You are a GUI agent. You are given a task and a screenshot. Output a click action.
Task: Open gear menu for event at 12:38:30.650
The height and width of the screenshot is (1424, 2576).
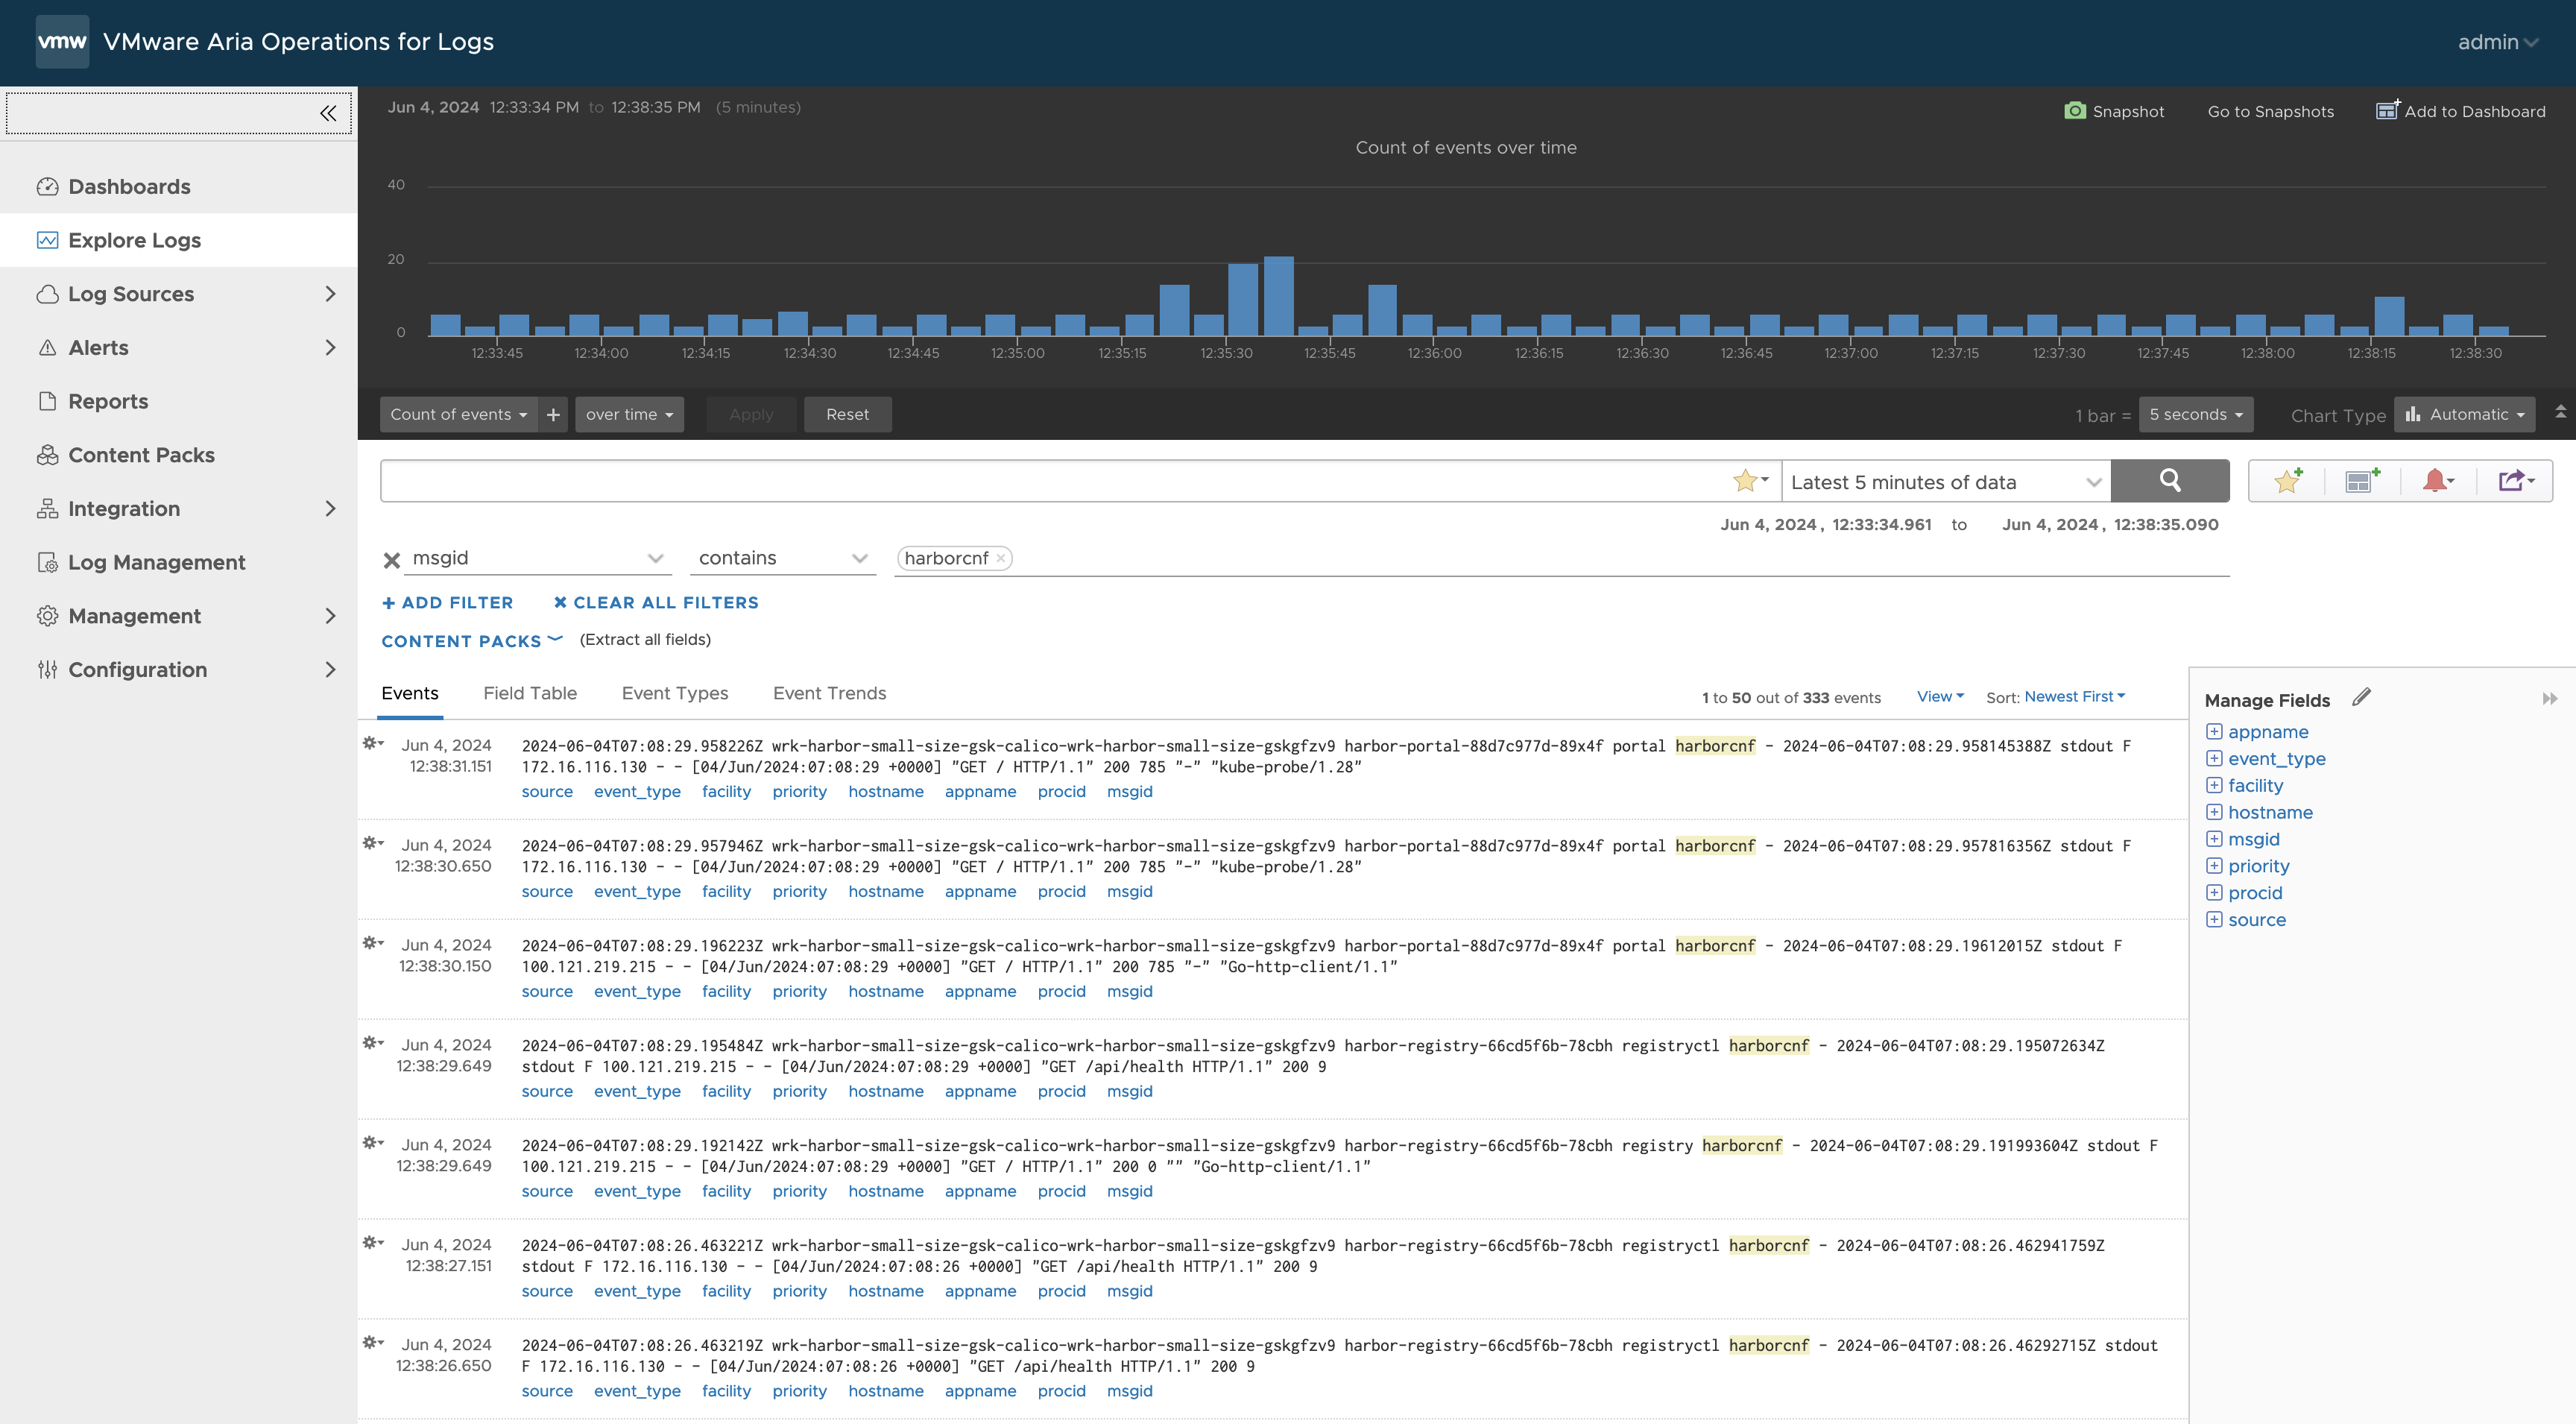tap(373, 843)
